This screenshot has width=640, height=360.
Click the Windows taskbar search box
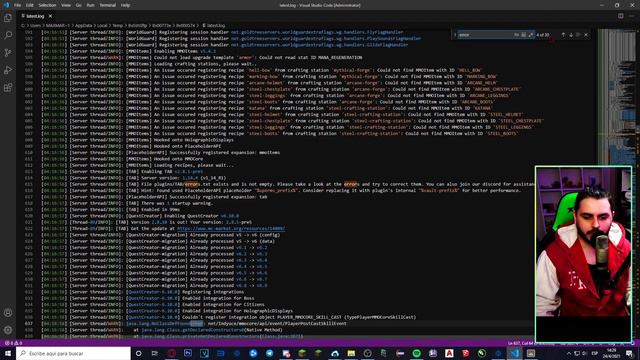[x=73, y=353]
